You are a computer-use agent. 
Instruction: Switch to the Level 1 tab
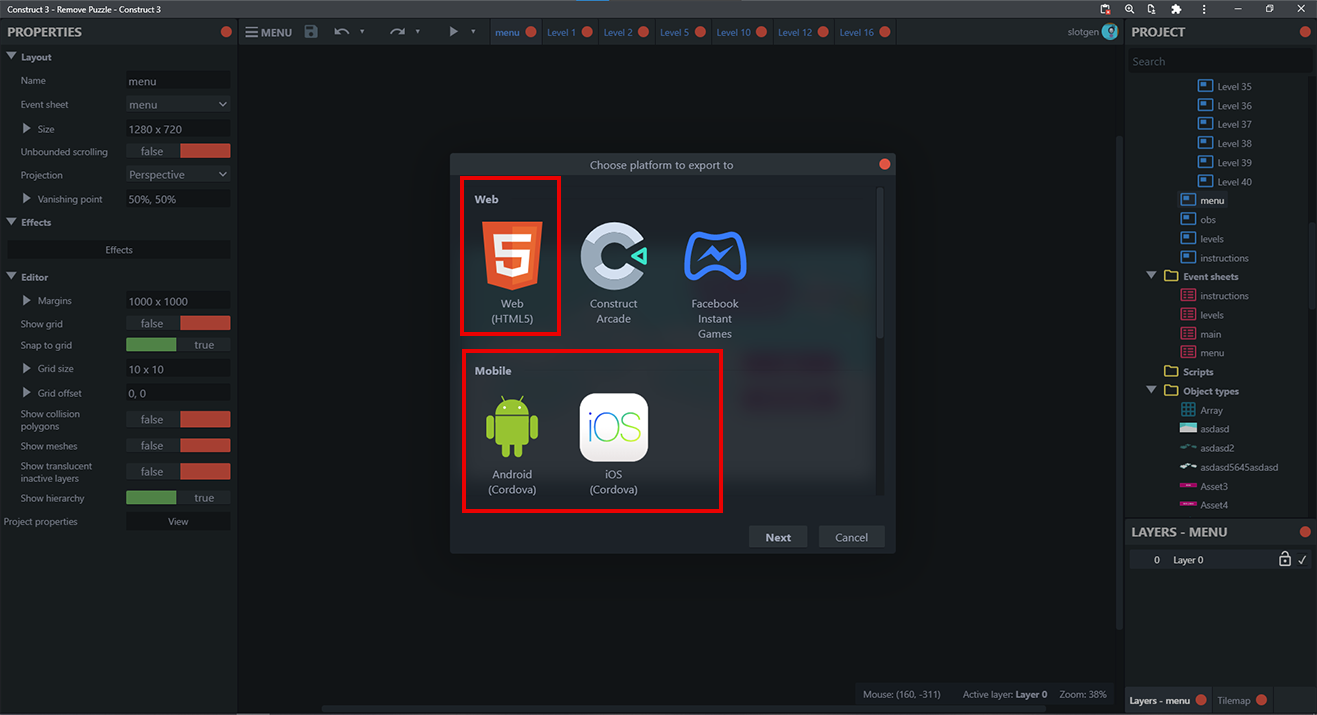561,32
